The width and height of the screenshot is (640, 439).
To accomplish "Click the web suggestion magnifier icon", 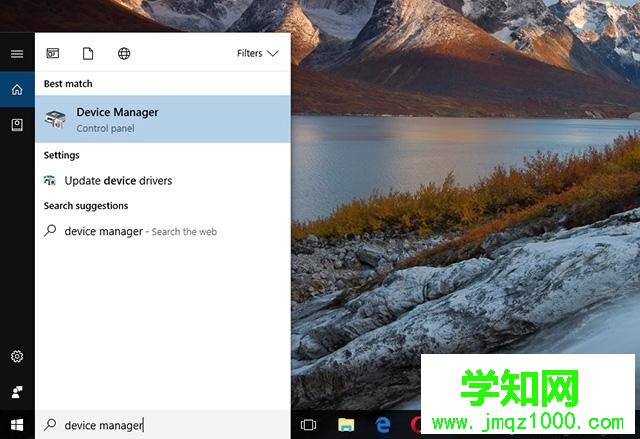I will 50,231.
